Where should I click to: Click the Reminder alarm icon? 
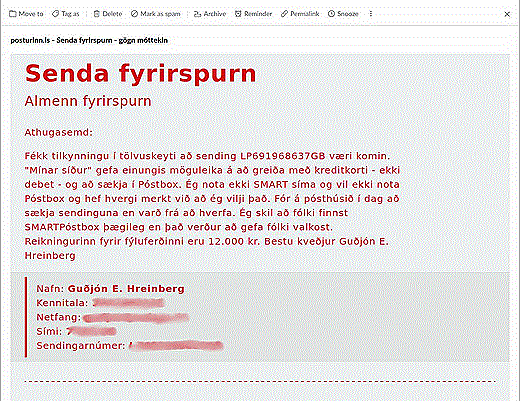pyautogui.click(x=238, y=14)
